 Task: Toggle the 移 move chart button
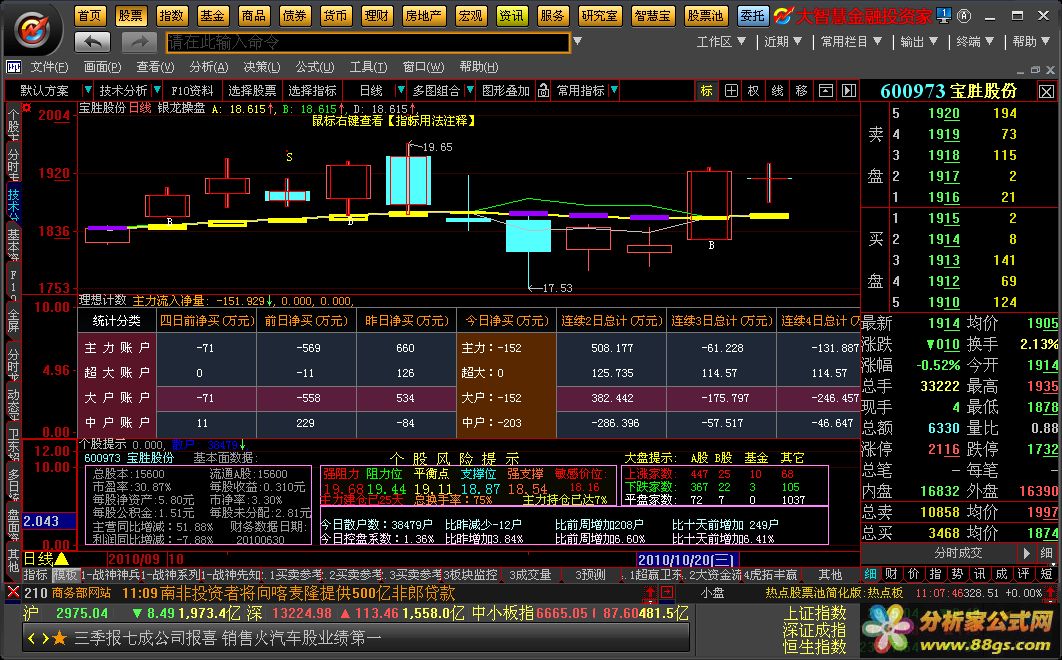pos(801,90)
